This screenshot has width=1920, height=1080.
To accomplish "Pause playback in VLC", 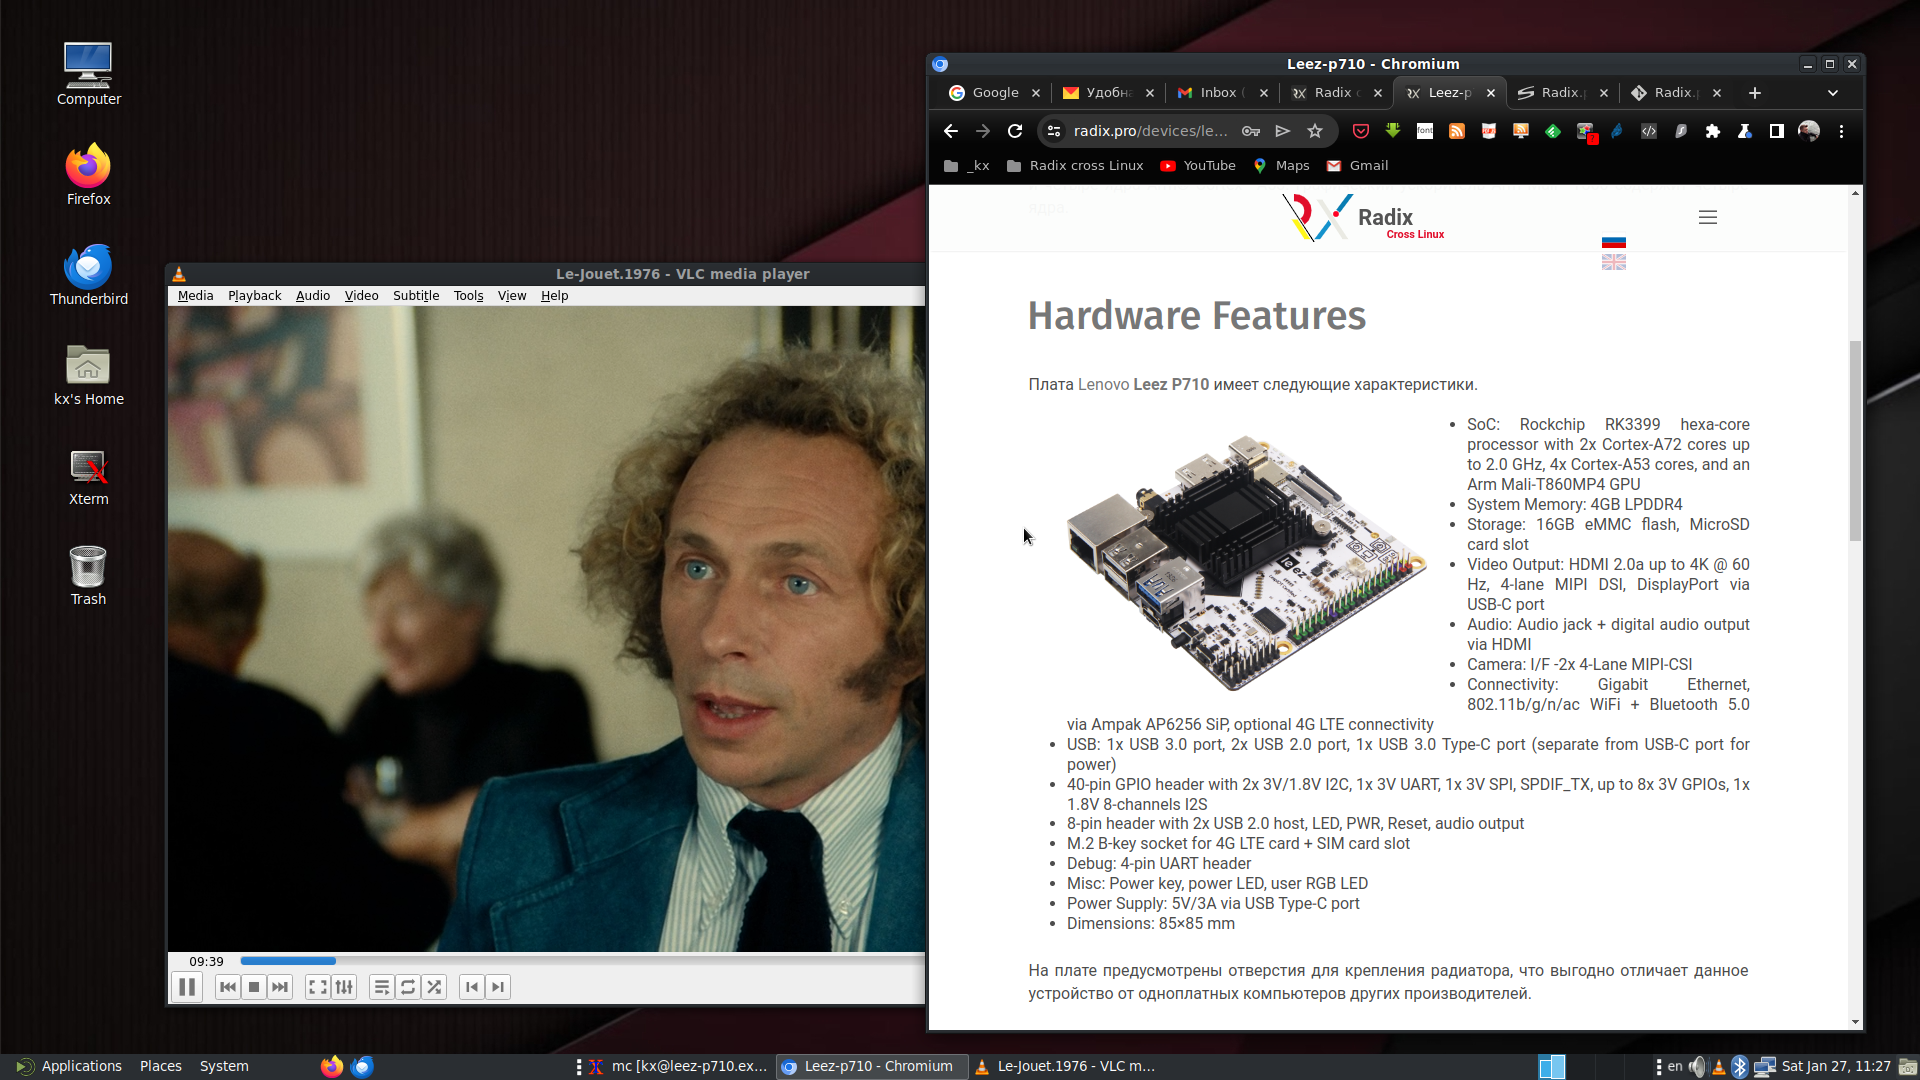I will point(187,988).
